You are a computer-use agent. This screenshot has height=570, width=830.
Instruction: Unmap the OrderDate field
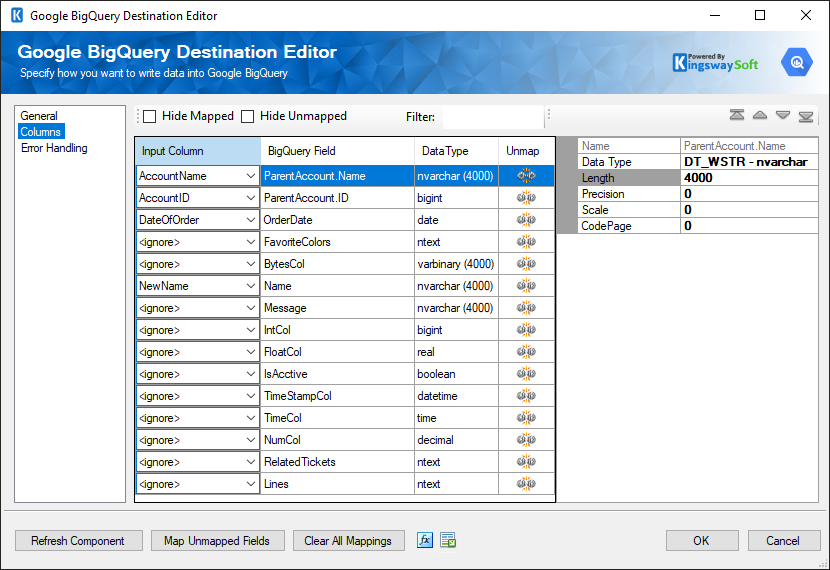tap(526, 220)
